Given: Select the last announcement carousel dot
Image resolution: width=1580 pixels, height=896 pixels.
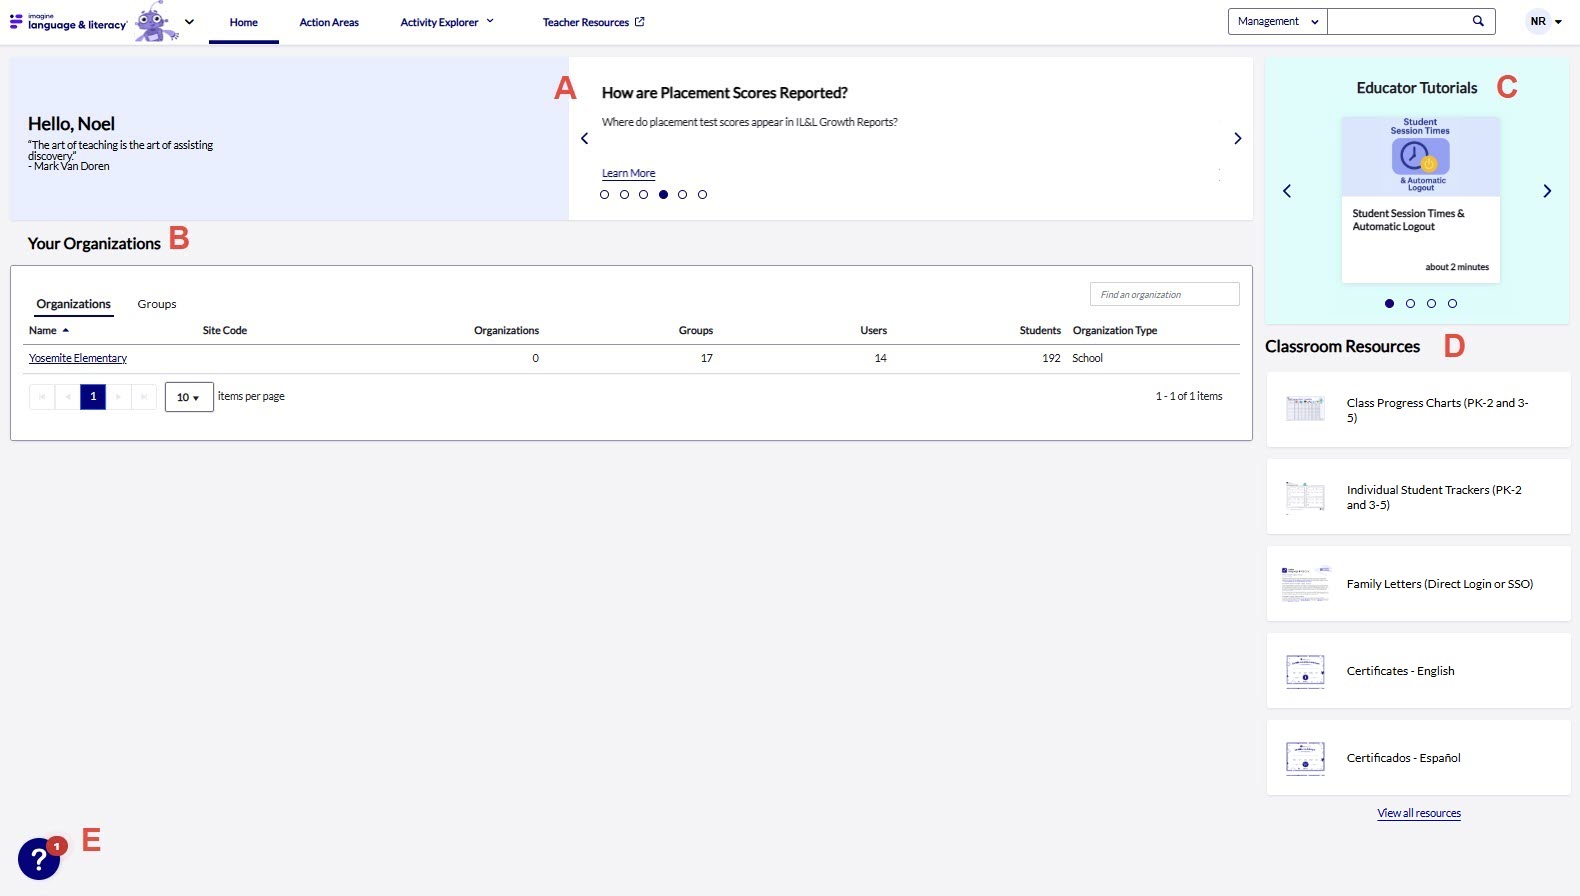Looking at the screenshot, I should coord(702,195).
